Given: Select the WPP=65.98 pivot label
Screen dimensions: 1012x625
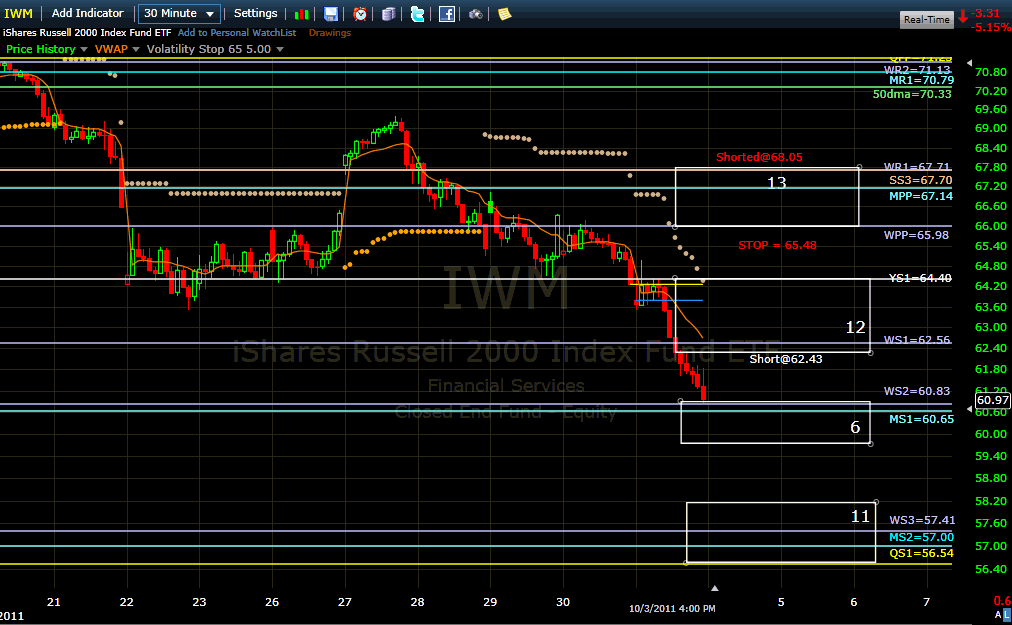Looking at the screenshot, I should pos(916,236).
